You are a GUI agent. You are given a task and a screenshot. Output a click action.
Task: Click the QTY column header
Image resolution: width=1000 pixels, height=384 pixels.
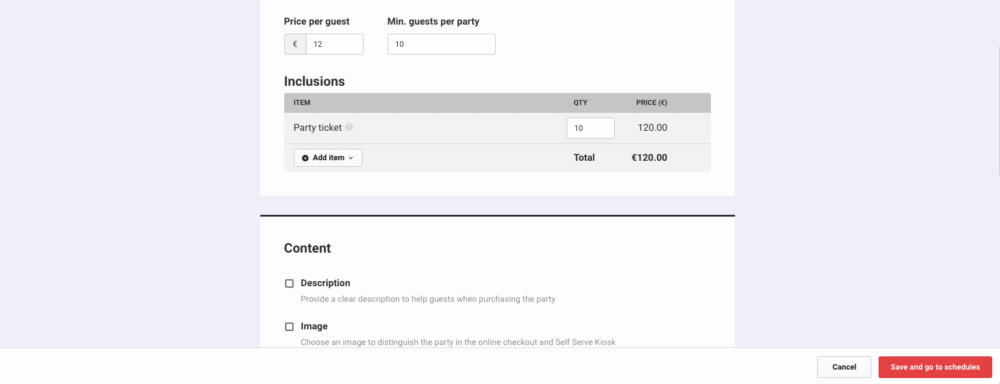coord(580,103)
